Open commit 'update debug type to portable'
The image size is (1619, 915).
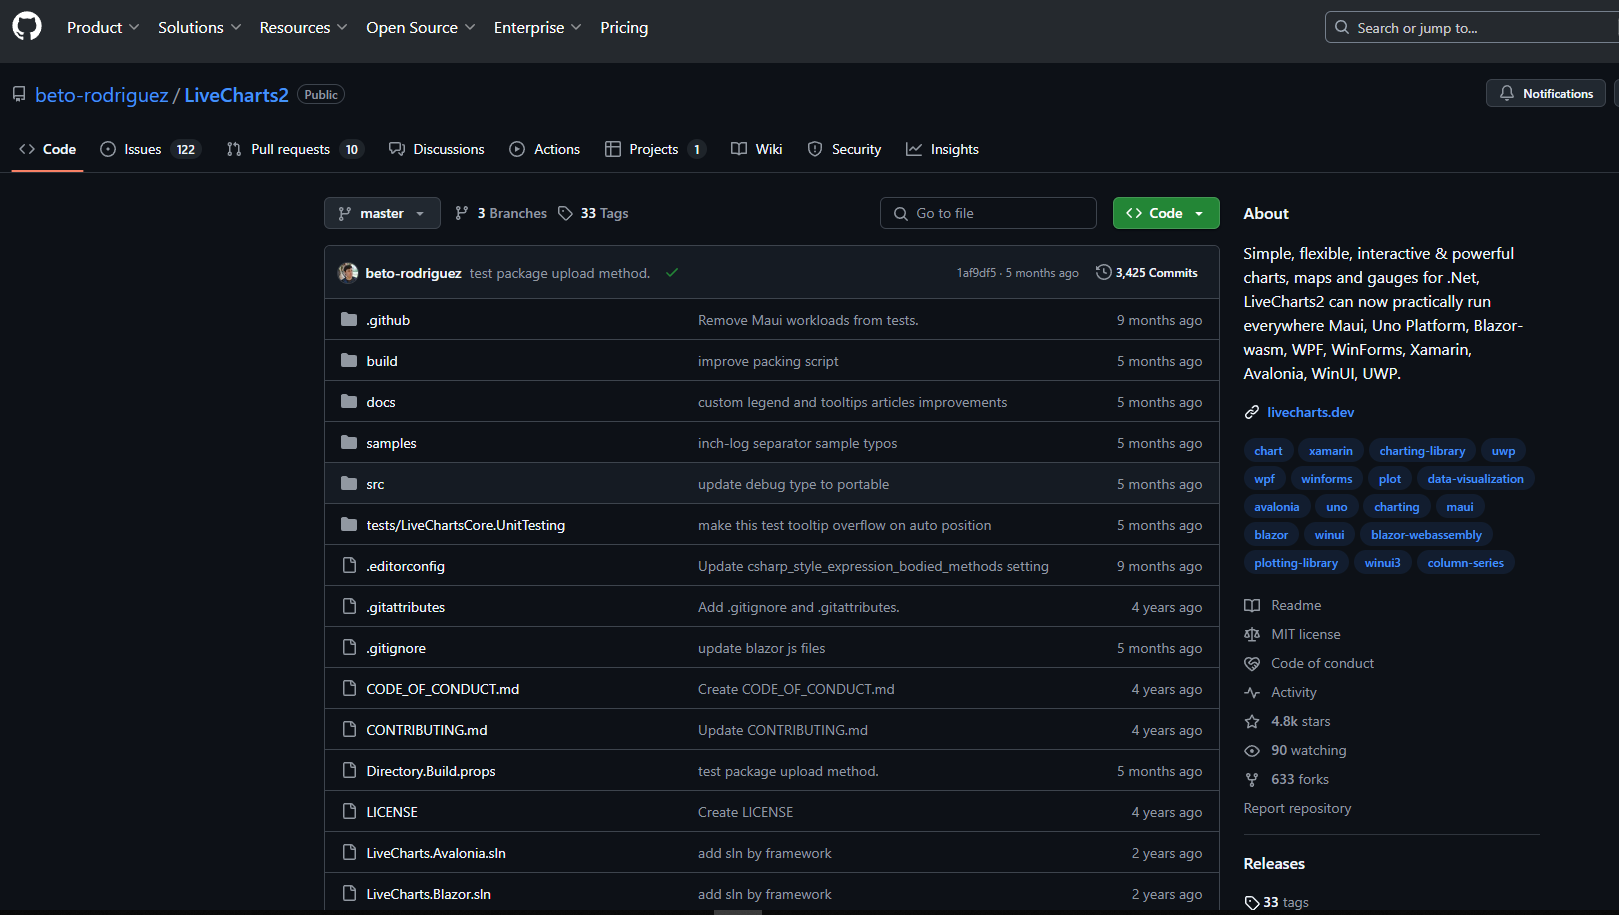793,484
